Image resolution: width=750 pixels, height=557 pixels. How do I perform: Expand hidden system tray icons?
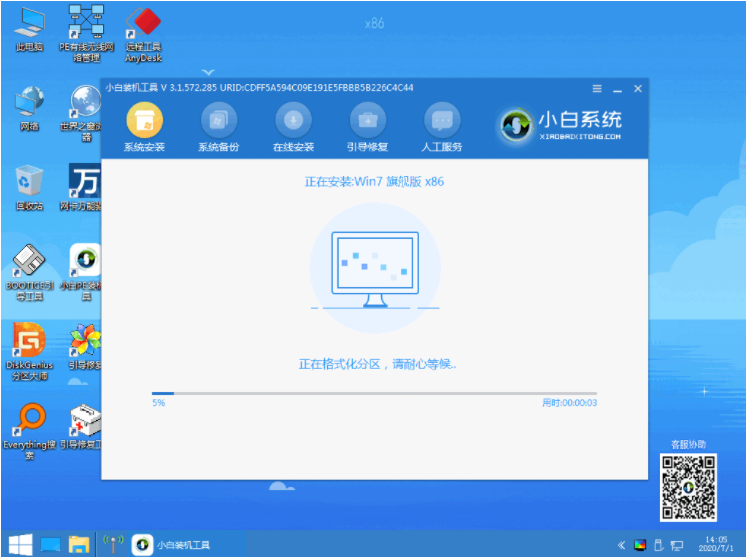click(621, 545)
